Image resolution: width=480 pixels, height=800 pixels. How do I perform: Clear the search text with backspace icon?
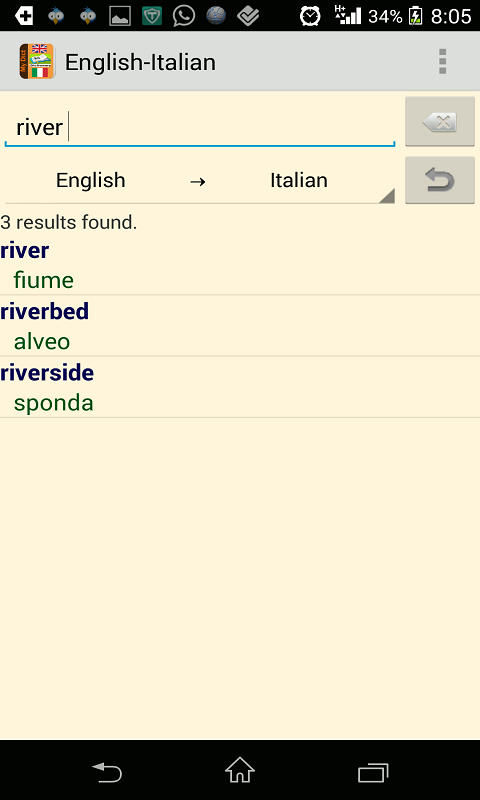coord(440,122)
